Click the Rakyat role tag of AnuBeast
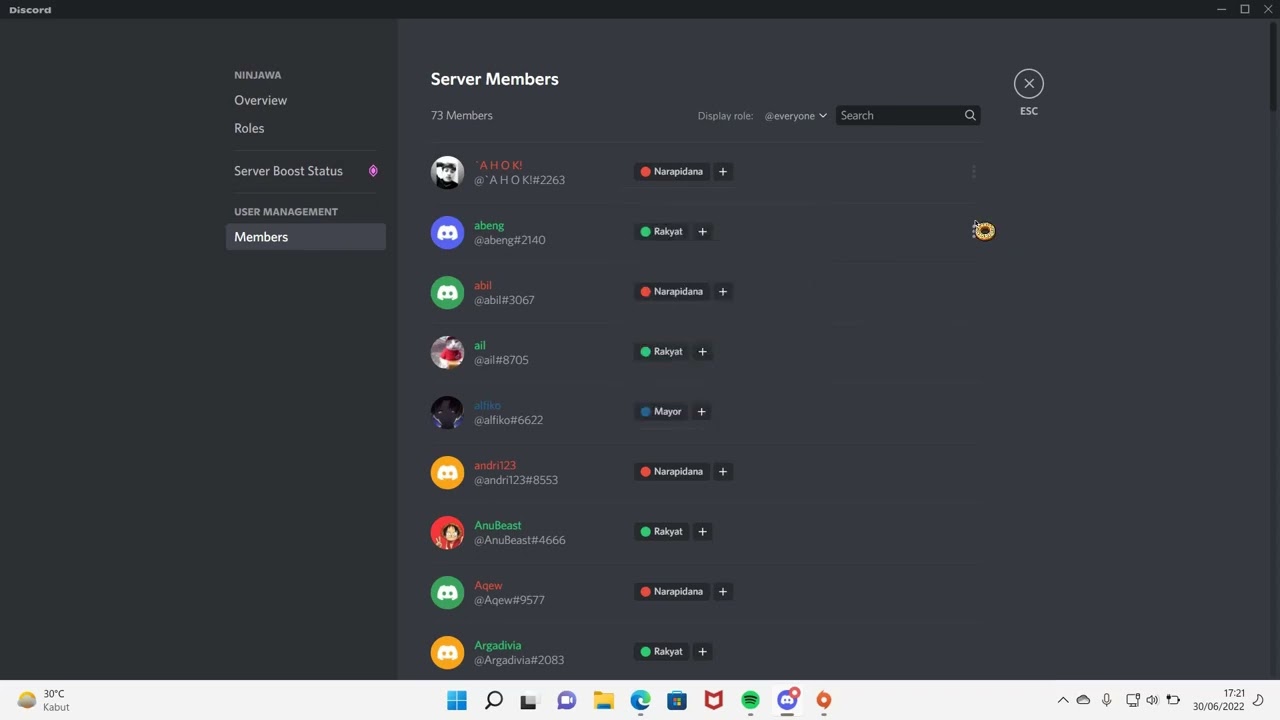1280x720 pixels. (x=662, y=532)
